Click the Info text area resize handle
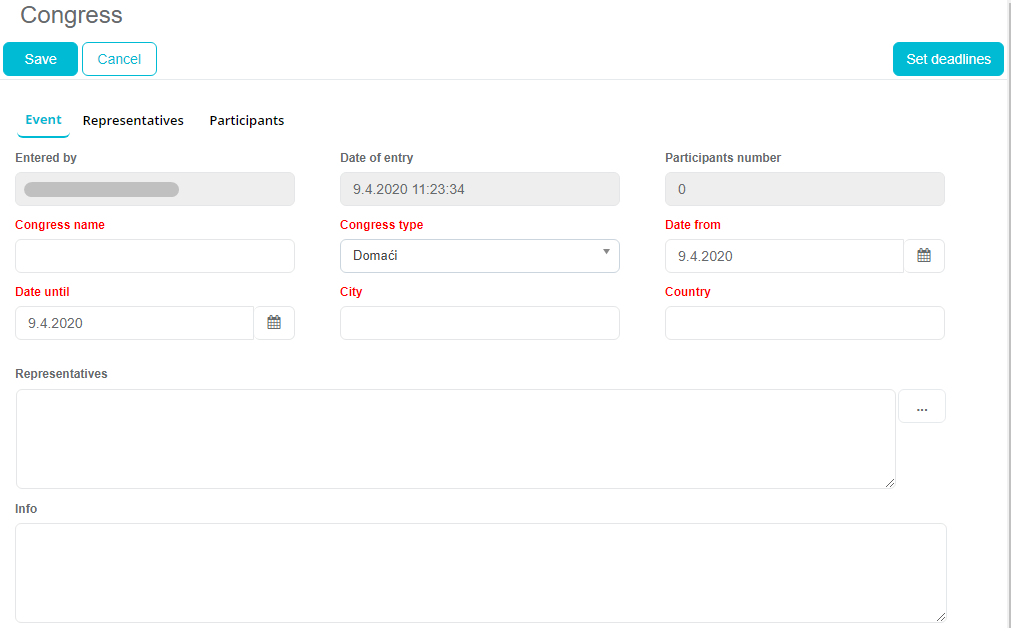 [x=940, y=616]
